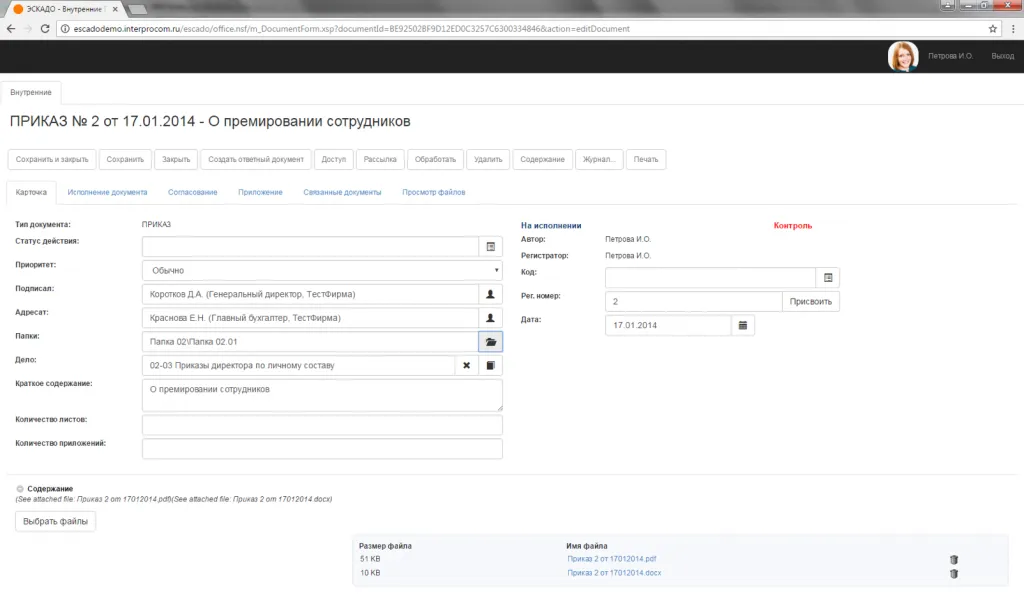Image resolution: width=1024 pixels, height=615 pixels.
Task: Open the Дело book picker icon
Action: coord(490,366)
